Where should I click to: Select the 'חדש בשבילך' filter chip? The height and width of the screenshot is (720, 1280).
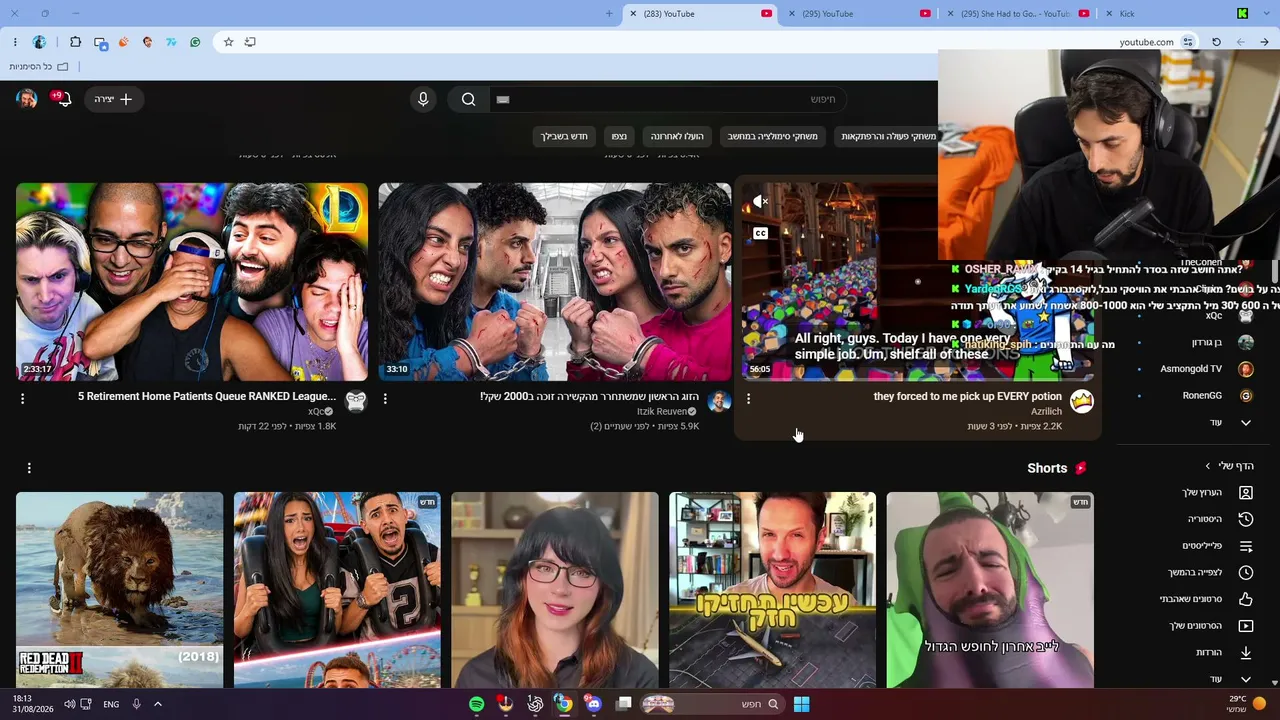click(565, 136)
